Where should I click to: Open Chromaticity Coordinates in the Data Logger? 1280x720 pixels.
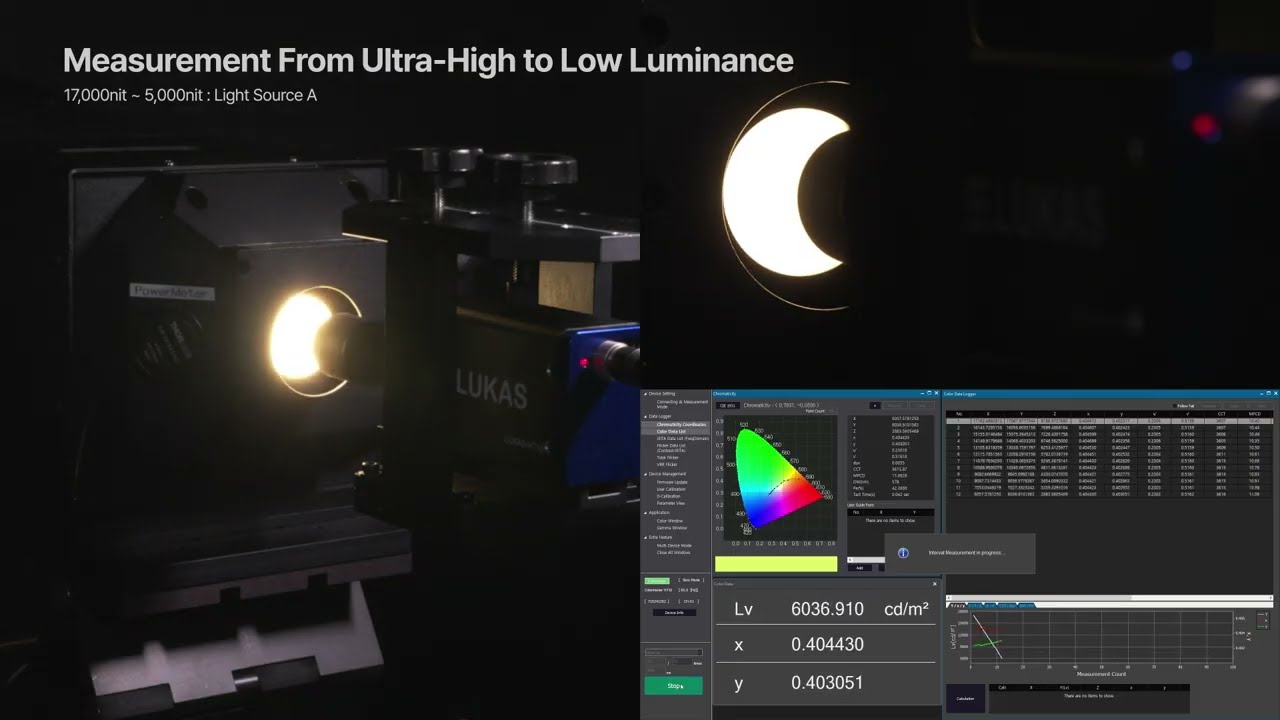point(678,424)
